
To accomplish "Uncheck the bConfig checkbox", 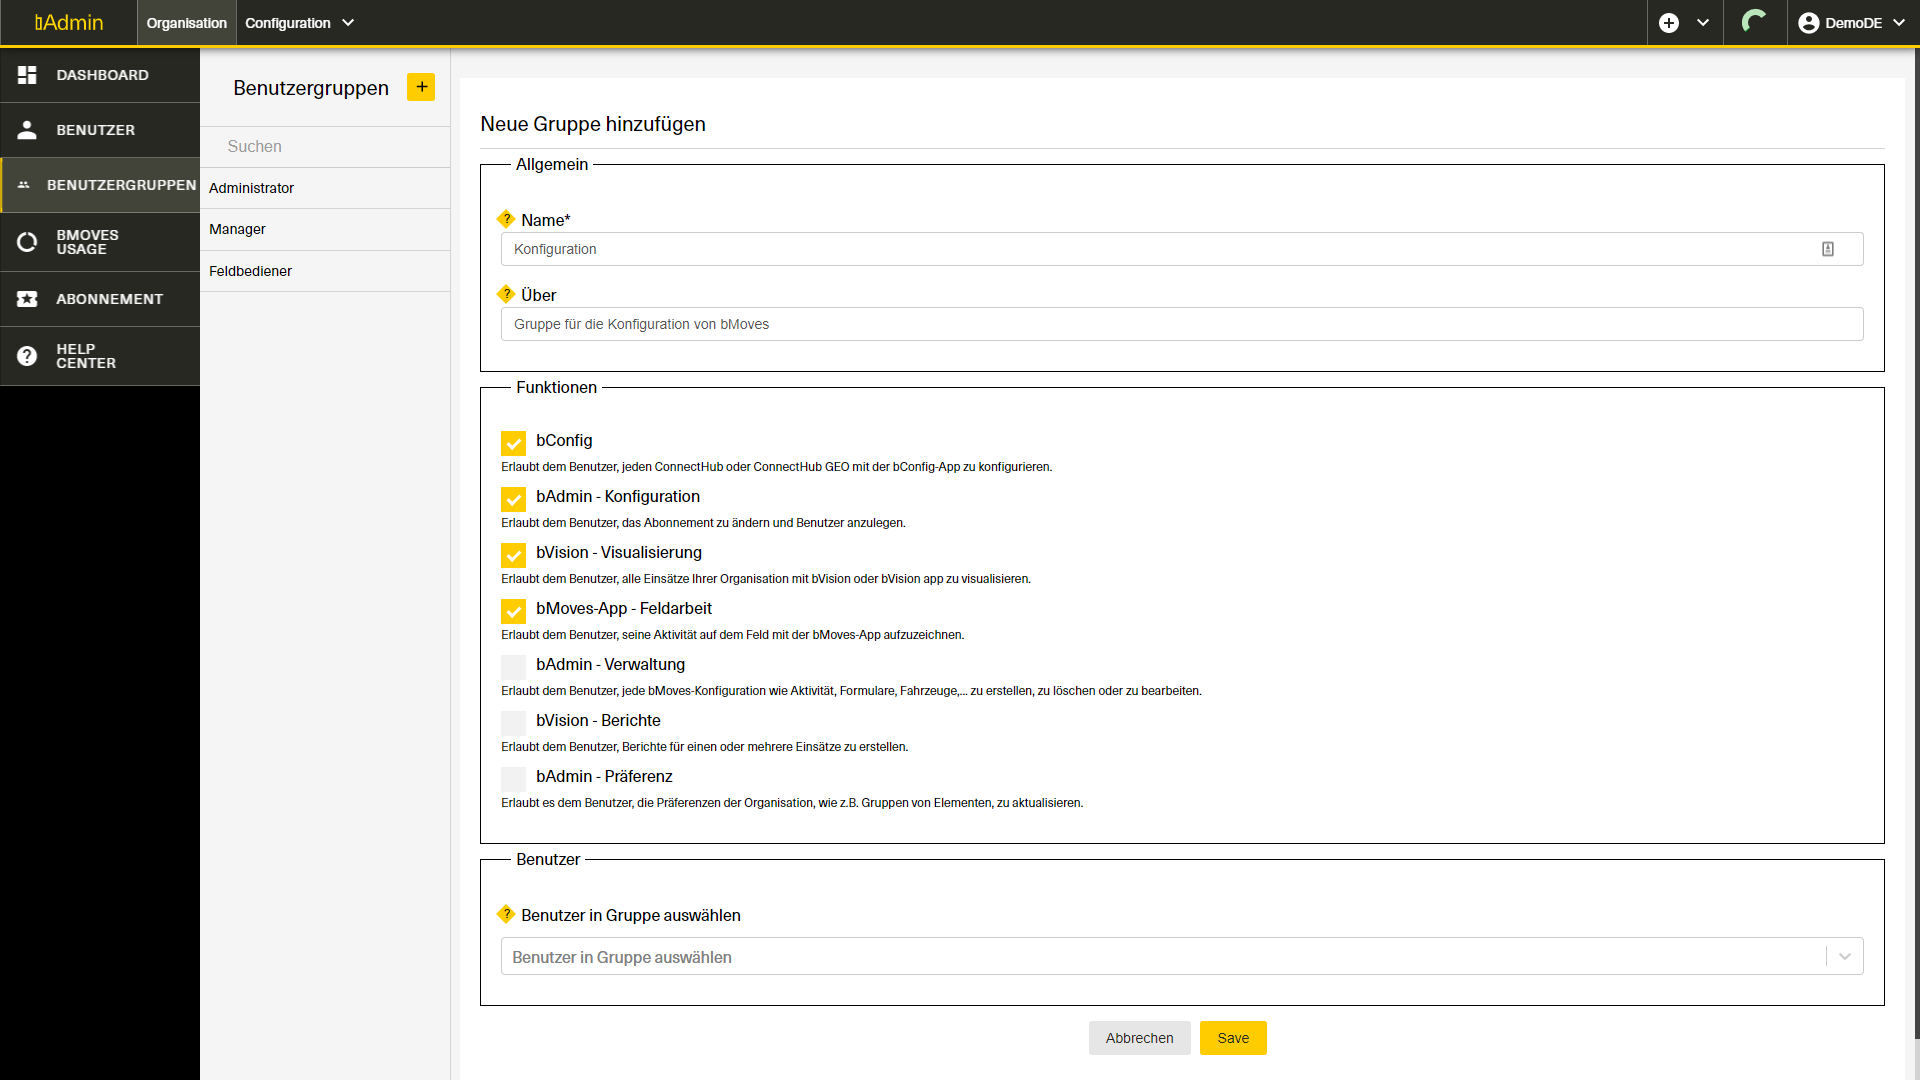I will click(x=513, y=442).
